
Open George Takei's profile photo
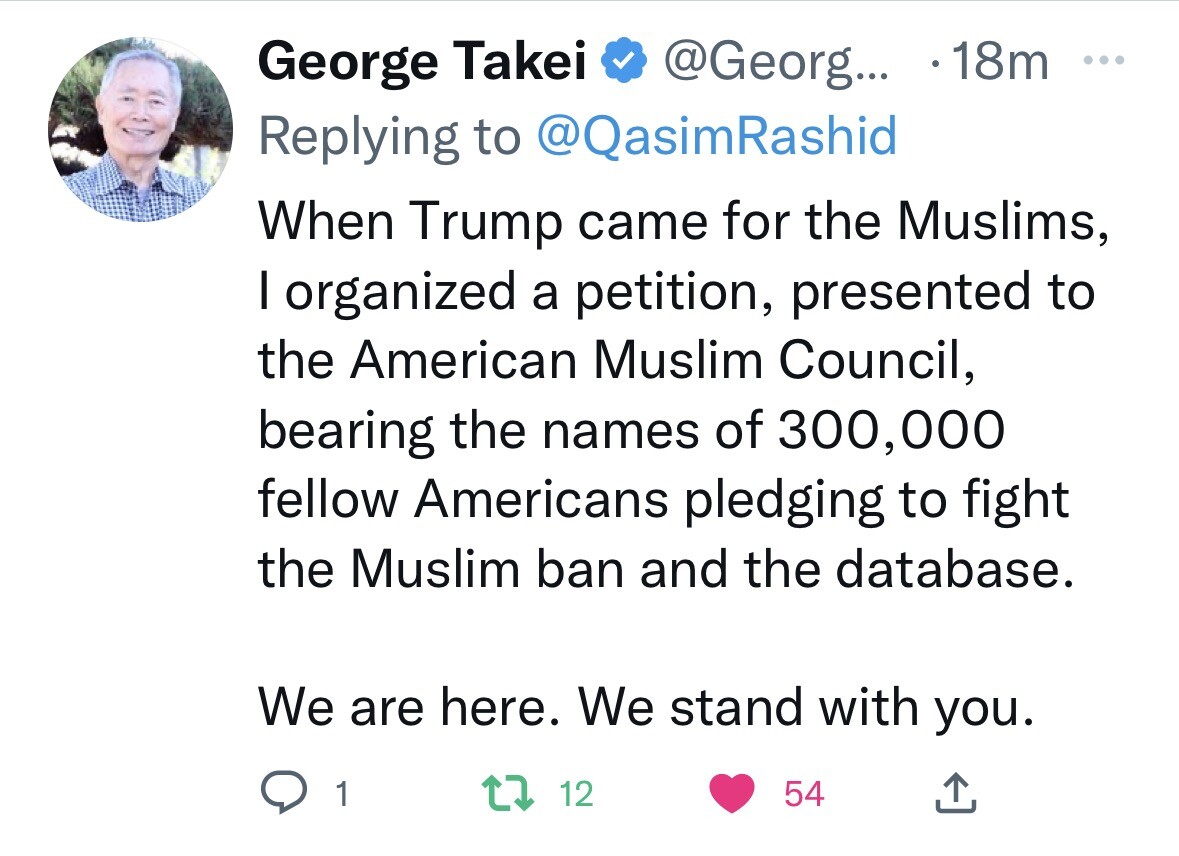pyautogui.click(x=140, y=131)
